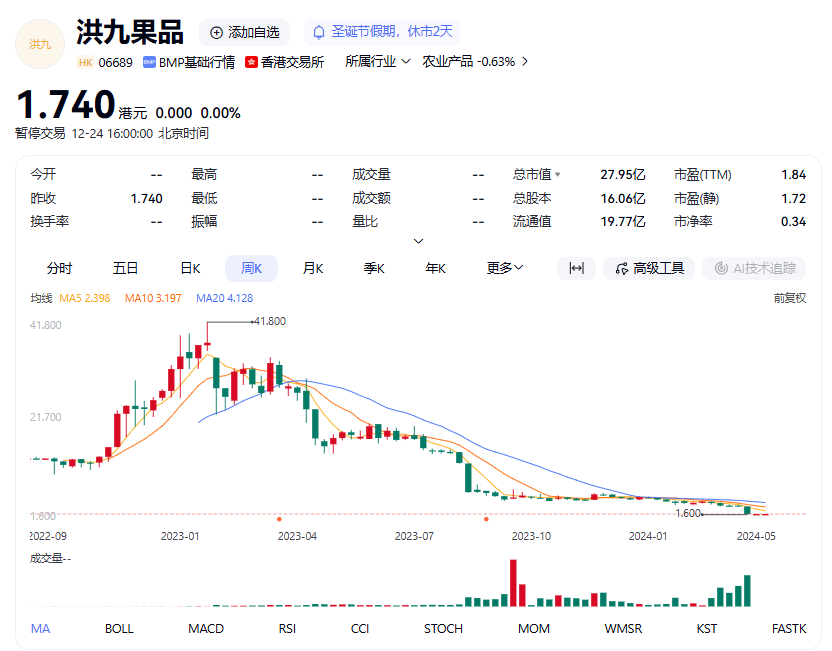
Task: Switch to 季K chart tab
Action: click(x=374, y=268)
